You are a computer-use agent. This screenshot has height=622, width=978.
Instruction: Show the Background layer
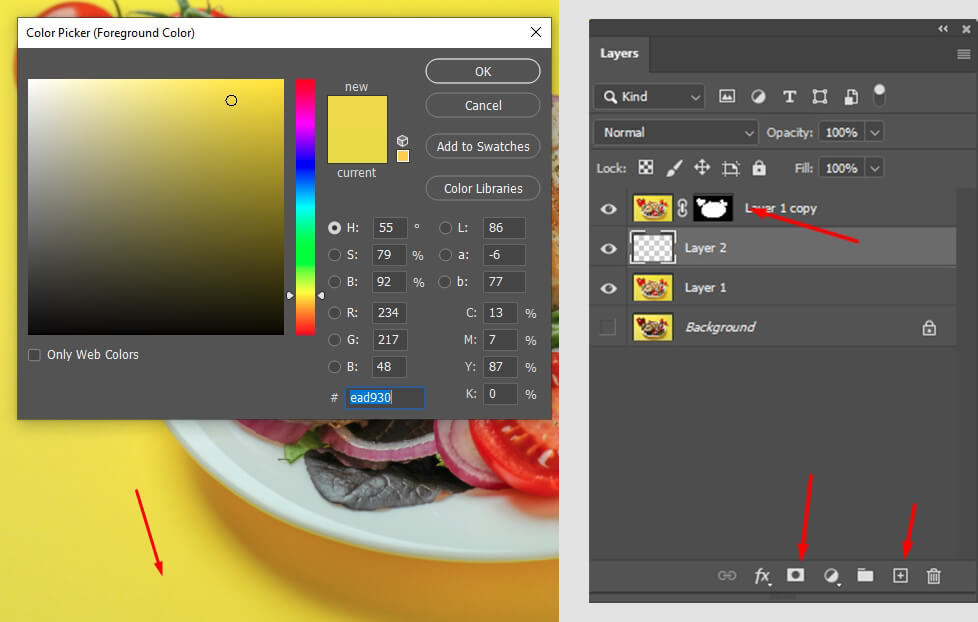608,327
